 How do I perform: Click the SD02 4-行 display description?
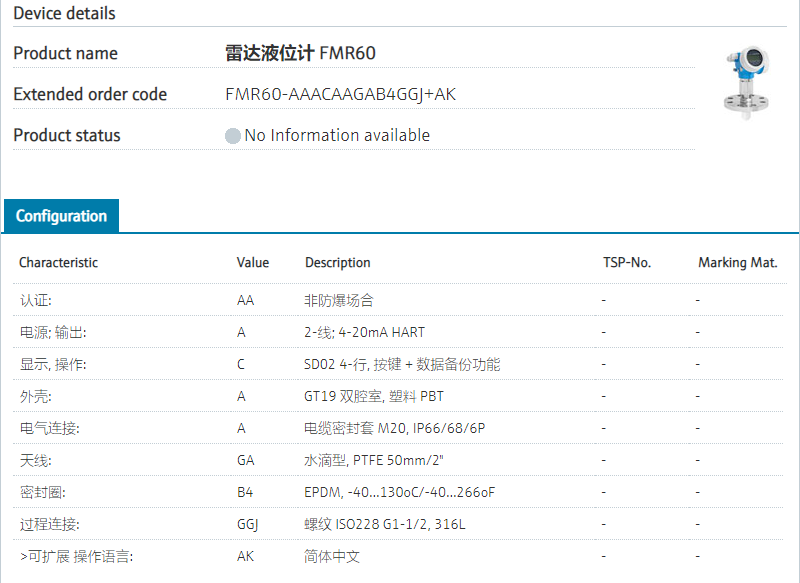(402, 364)
